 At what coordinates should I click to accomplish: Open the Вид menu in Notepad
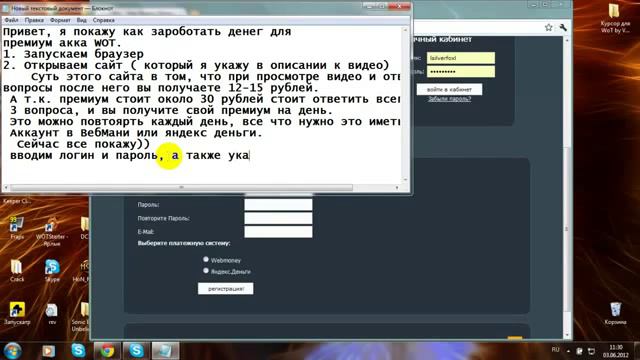[81, 20]
